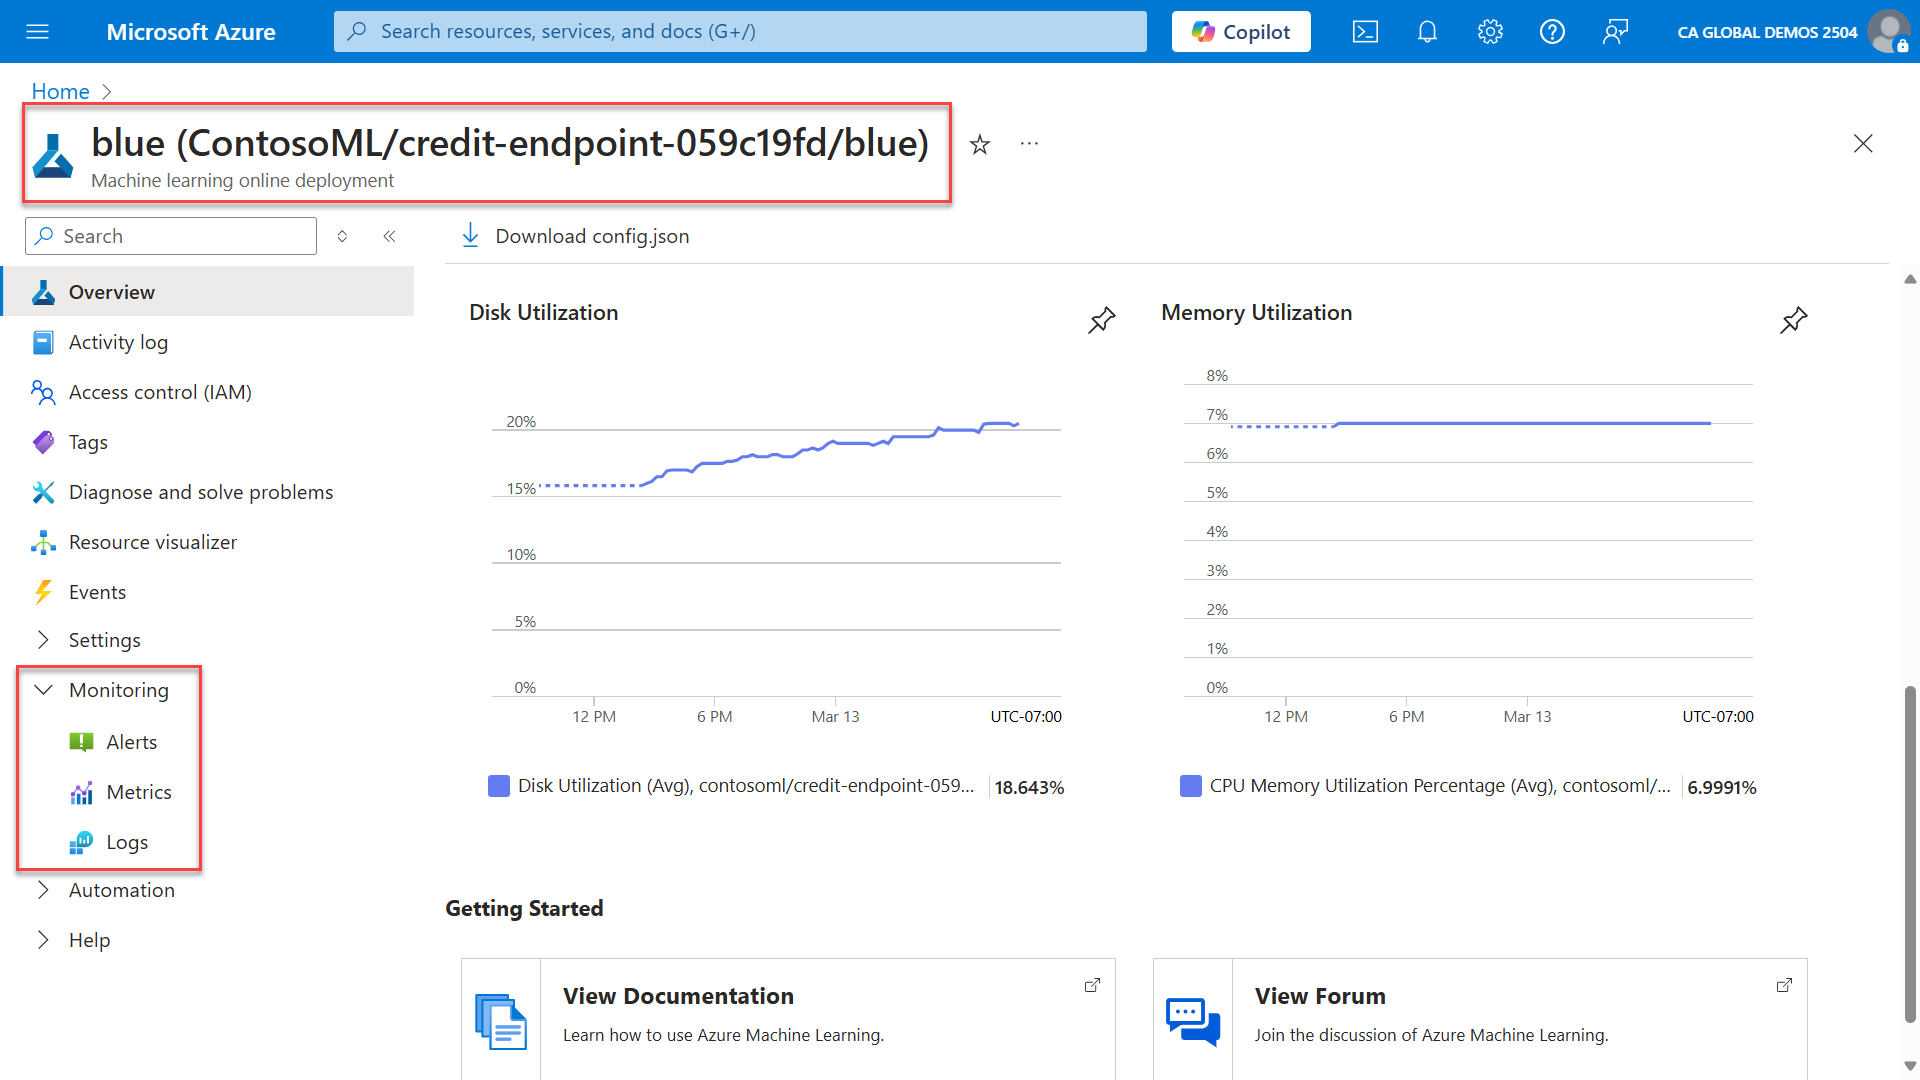This screenshot has height=1080, width=1920.
Task: Navigate to Home via breadcrumb
Action: tap(59, 91)
